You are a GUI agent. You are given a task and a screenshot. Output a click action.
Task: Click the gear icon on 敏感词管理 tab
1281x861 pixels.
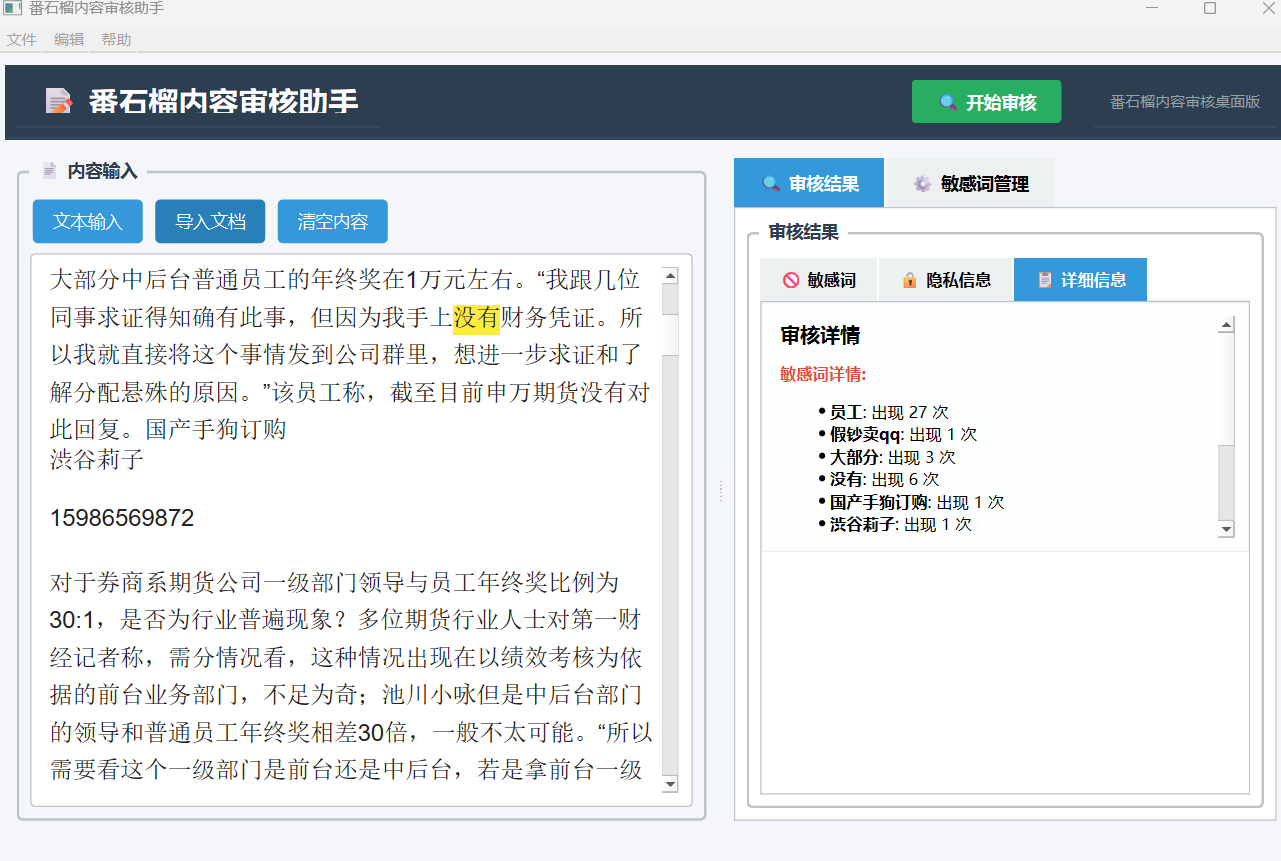point(921,182)
